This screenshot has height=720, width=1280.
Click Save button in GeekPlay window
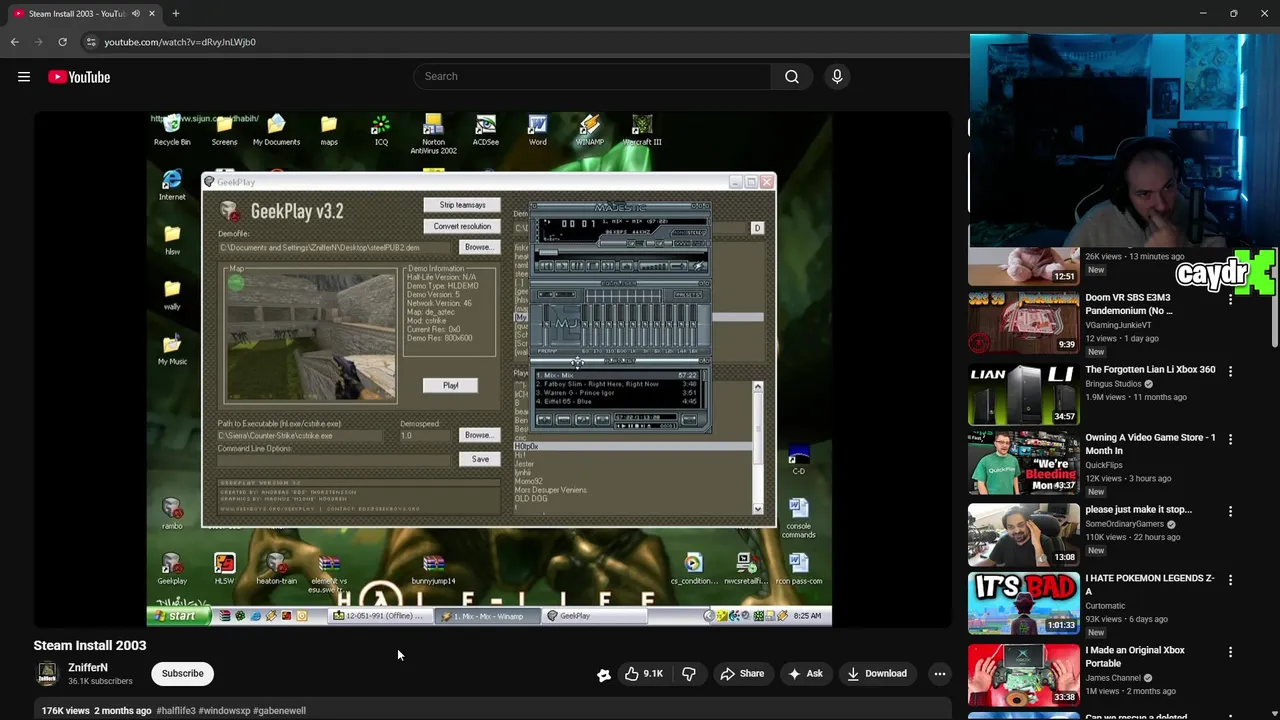[x=480, y=459]
